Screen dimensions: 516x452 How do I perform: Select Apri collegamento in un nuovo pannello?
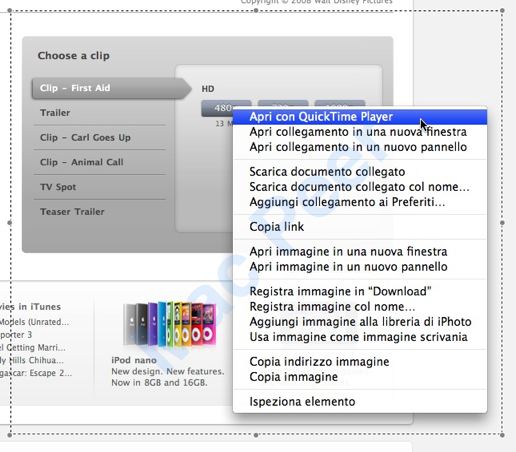(360, 147)
